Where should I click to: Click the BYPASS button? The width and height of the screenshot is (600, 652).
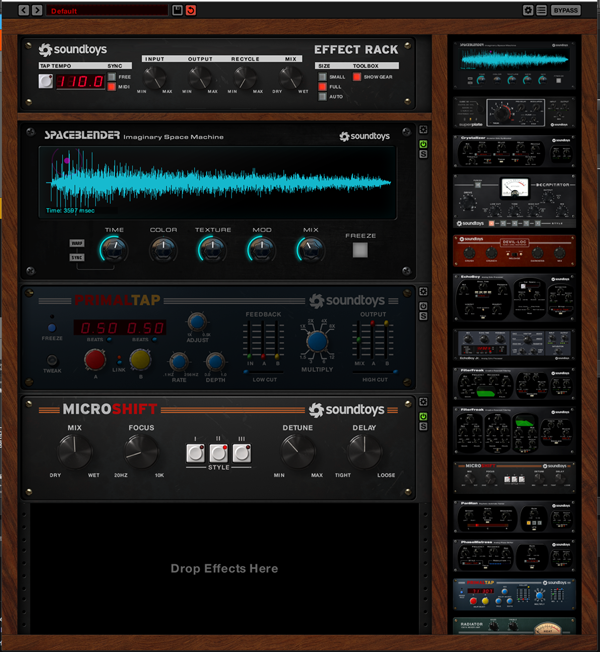pyautogui.click(x=566, y=10)
